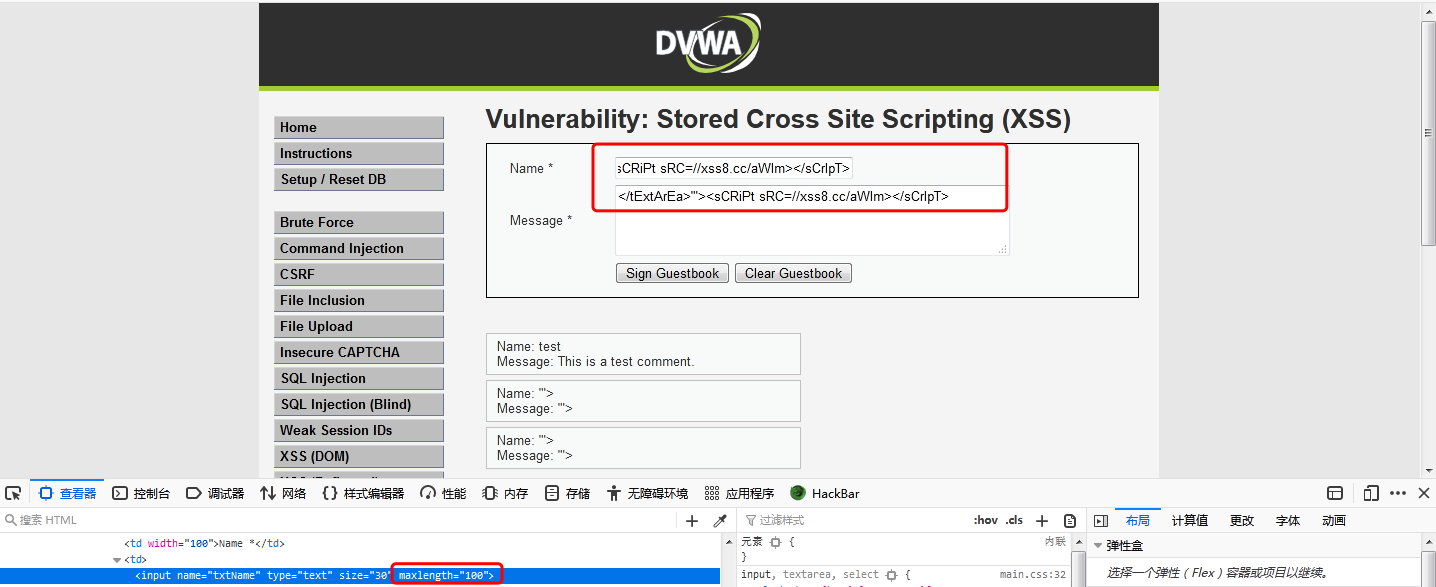
Task: Toggle responsive design mode icon
Action: pyautogui.click(x=1371, y=493)
